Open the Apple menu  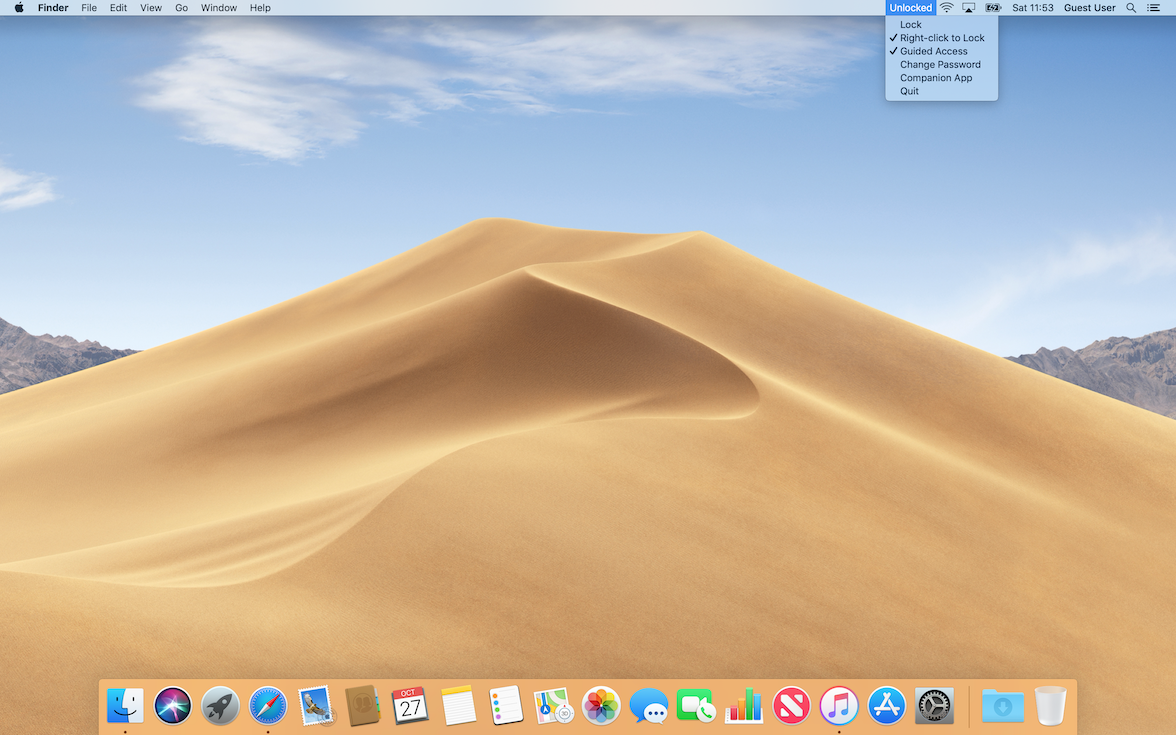pos(16,7)
